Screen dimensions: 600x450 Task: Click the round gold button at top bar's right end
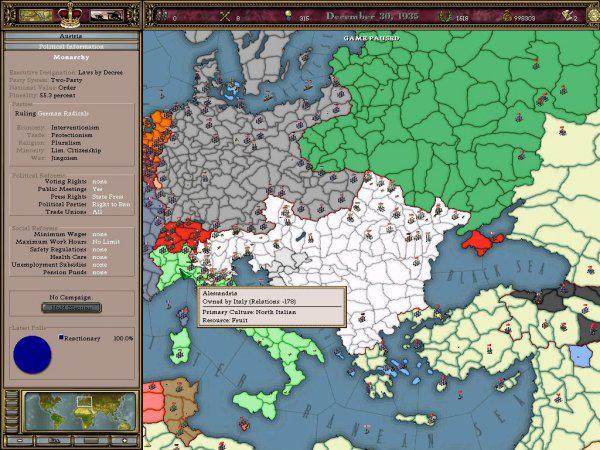[594, 16]
